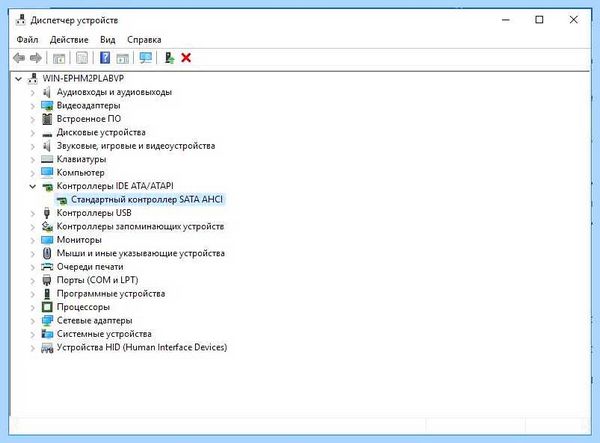Viewport: 600px width, 443px height.
Task: Collapse the WIN-EPHM2PLABVP root node
Action: [x=18, y=79]
